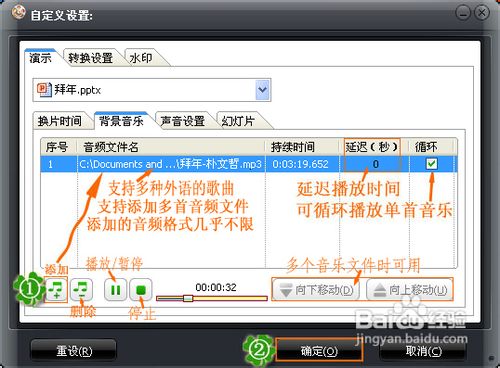The image size is (500, 368).
Task: Click the playback progress slider handle
Action: click(x=188, y=298)
